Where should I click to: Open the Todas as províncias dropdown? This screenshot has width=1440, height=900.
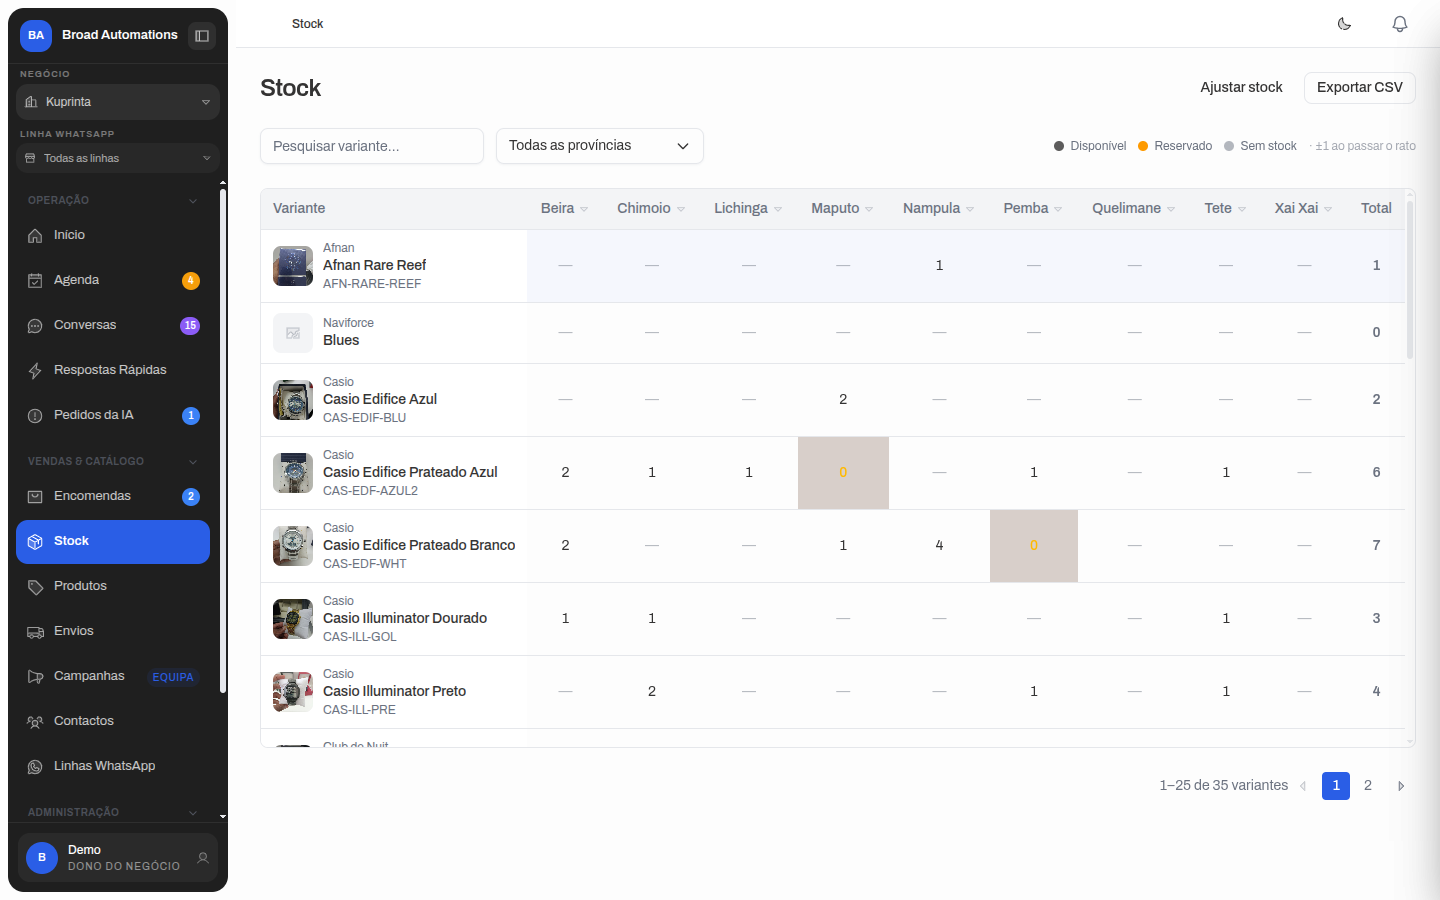coord(600,146)
